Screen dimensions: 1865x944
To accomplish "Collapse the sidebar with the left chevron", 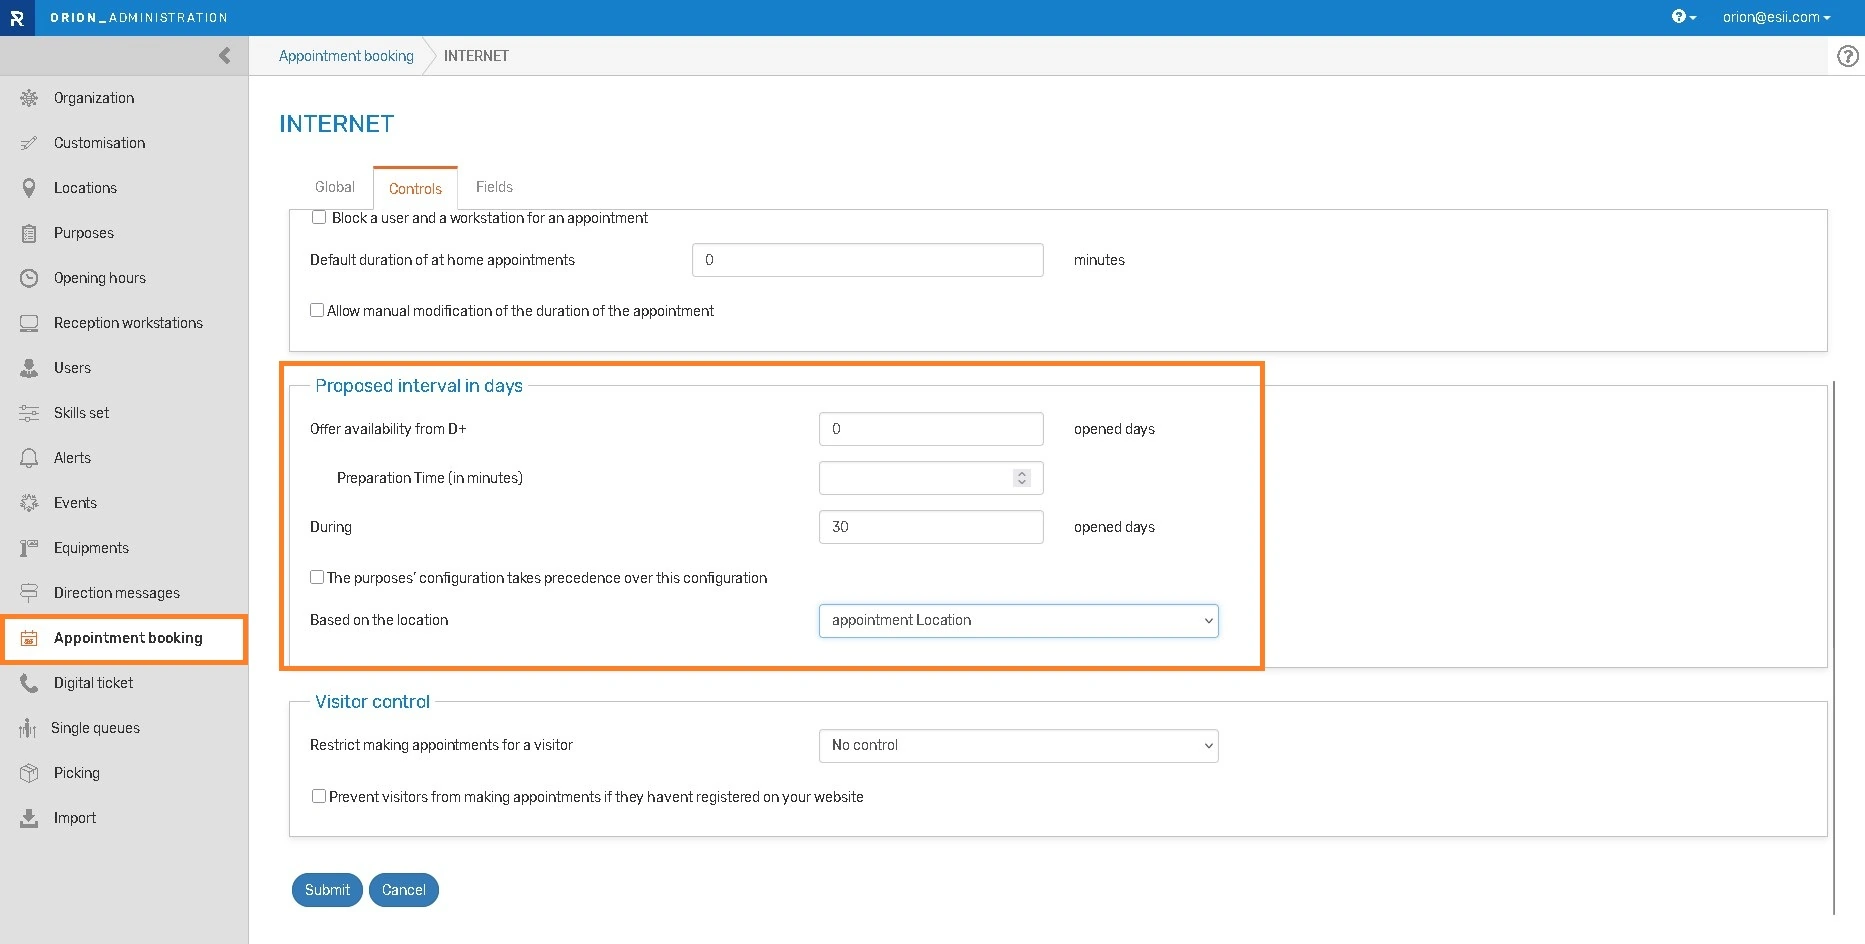I will pos(225,56).
